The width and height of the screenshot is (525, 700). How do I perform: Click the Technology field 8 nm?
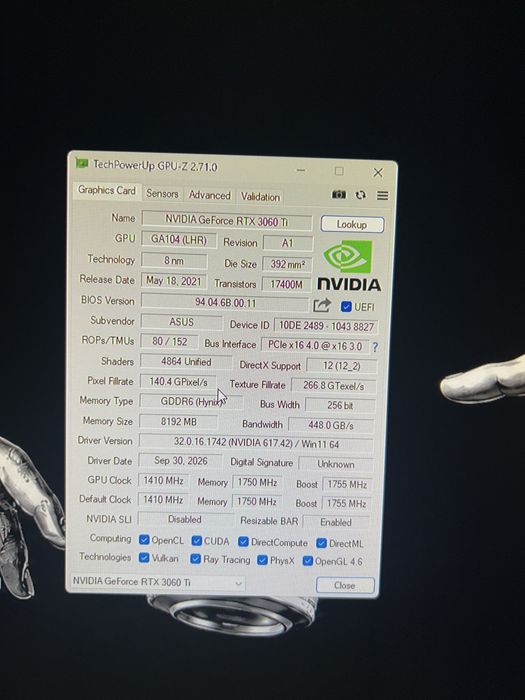(x=174, y=261)
